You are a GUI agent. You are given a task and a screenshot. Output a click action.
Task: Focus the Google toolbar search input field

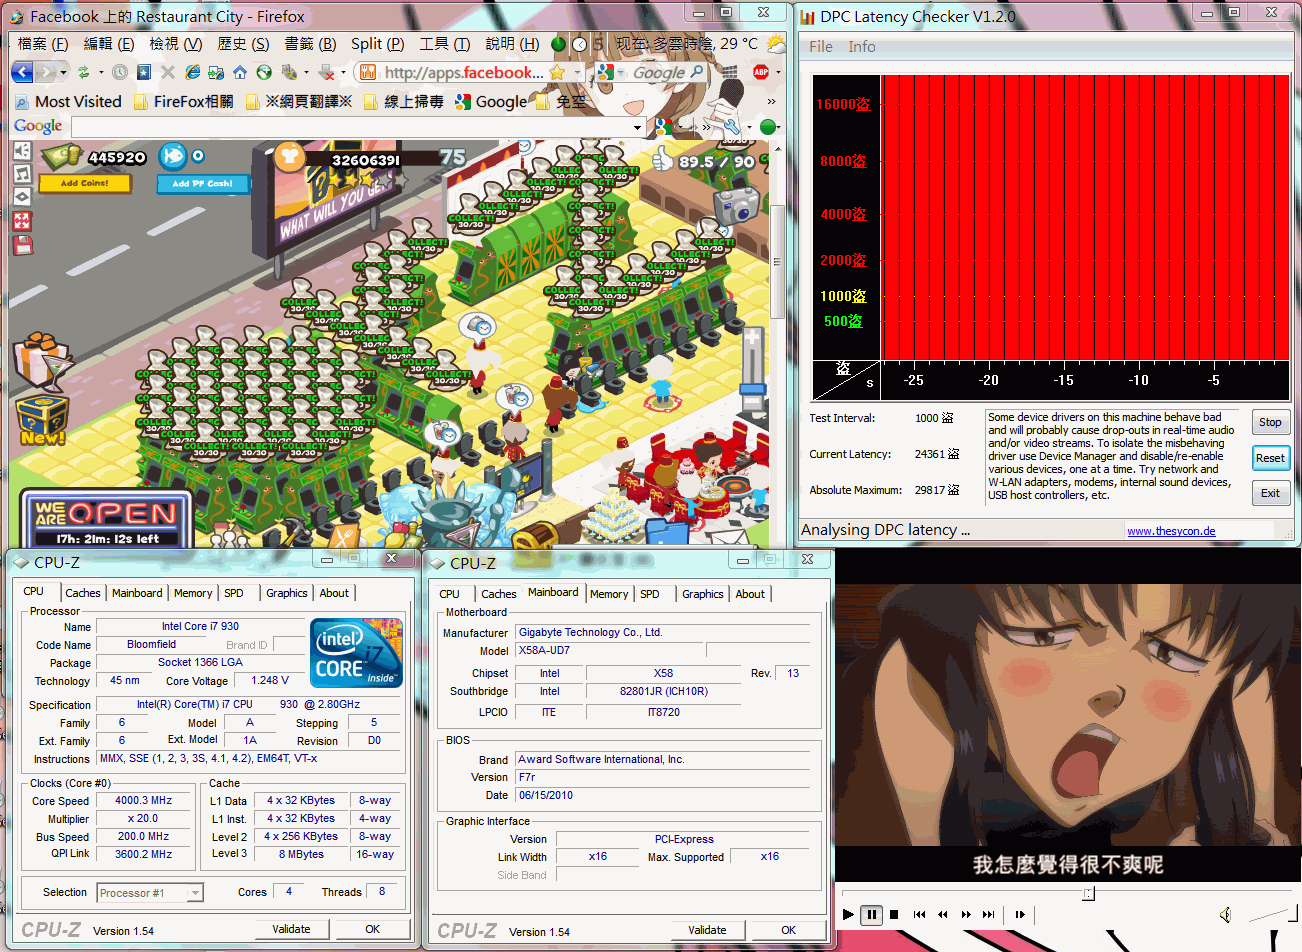(x=352, y=128)
